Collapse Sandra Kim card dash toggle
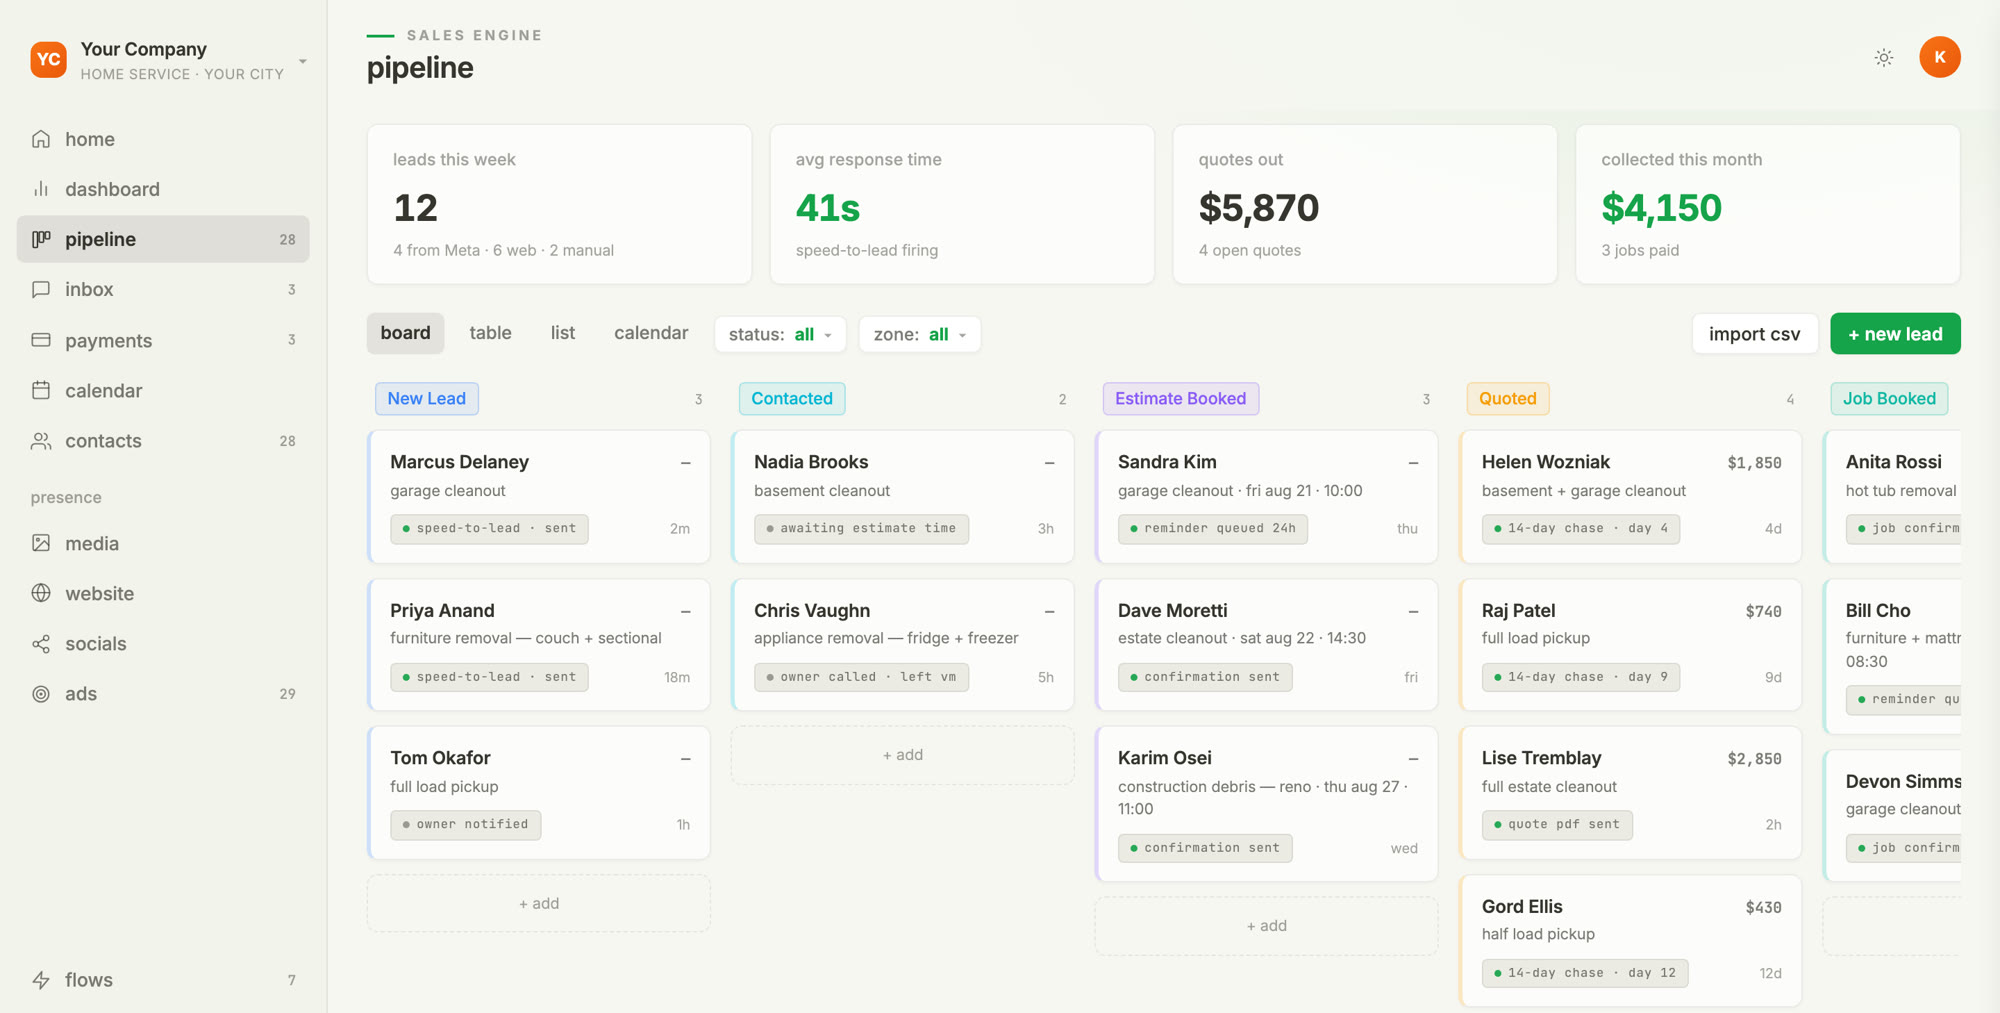The image size is (2000, 1013). [x=1414, y=463]
